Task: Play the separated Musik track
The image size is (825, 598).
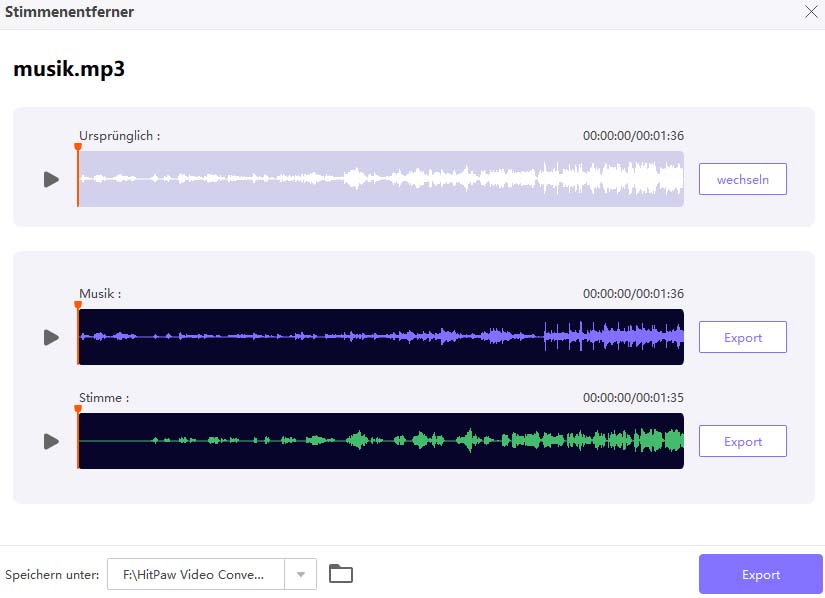Action: click(51, 337)
